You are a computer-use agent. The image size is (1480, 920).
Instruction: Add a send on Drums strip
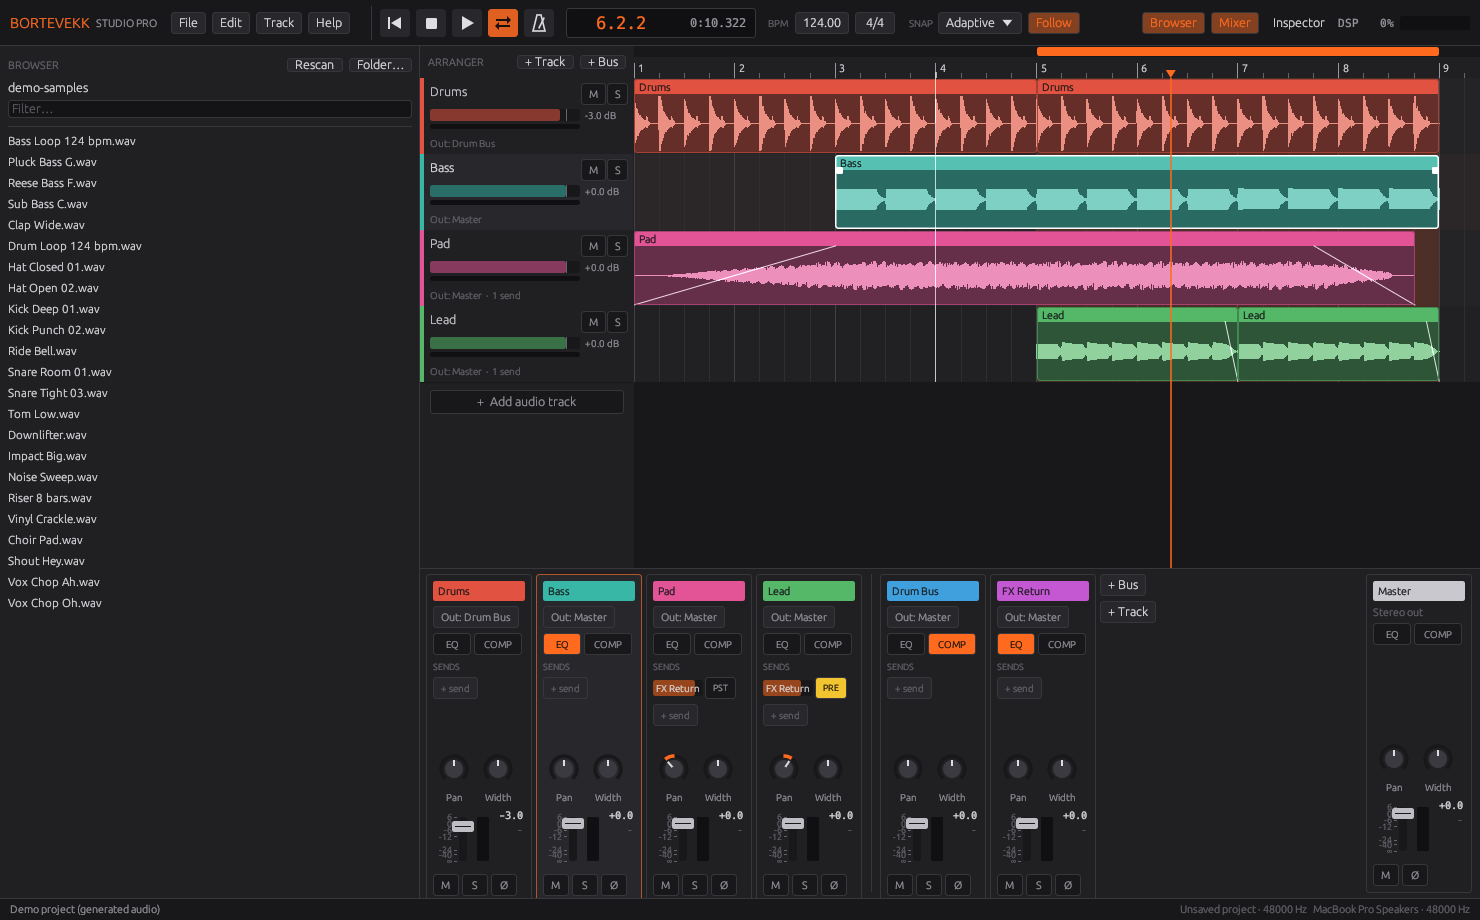455,688
